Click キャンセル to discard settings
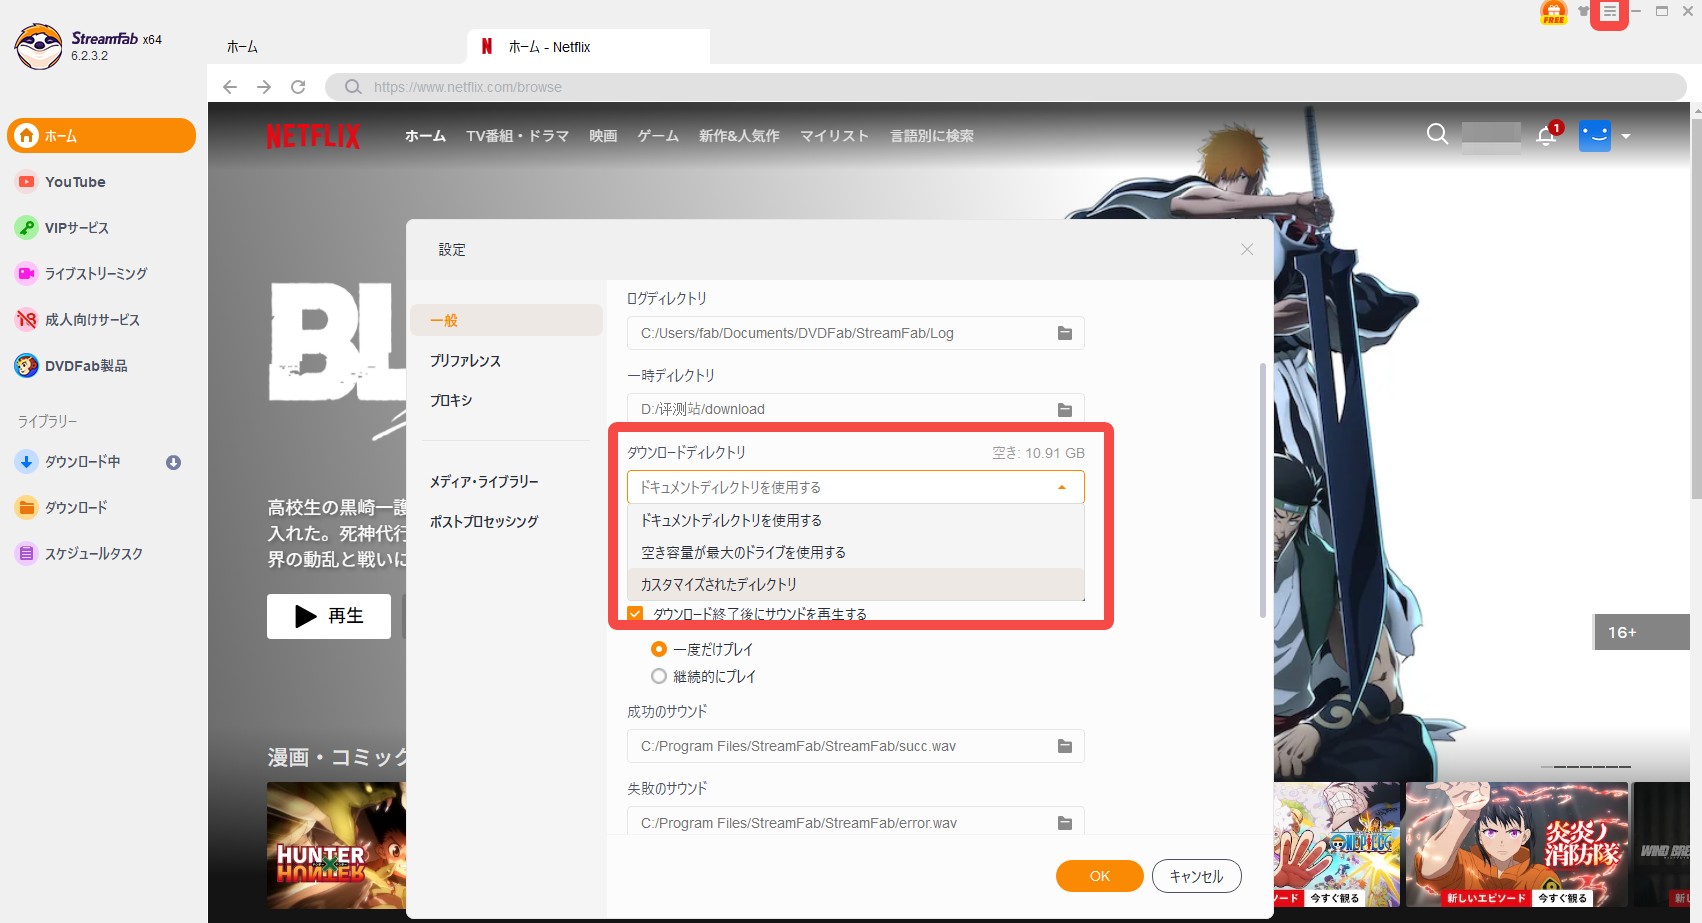 point(1197,876)
